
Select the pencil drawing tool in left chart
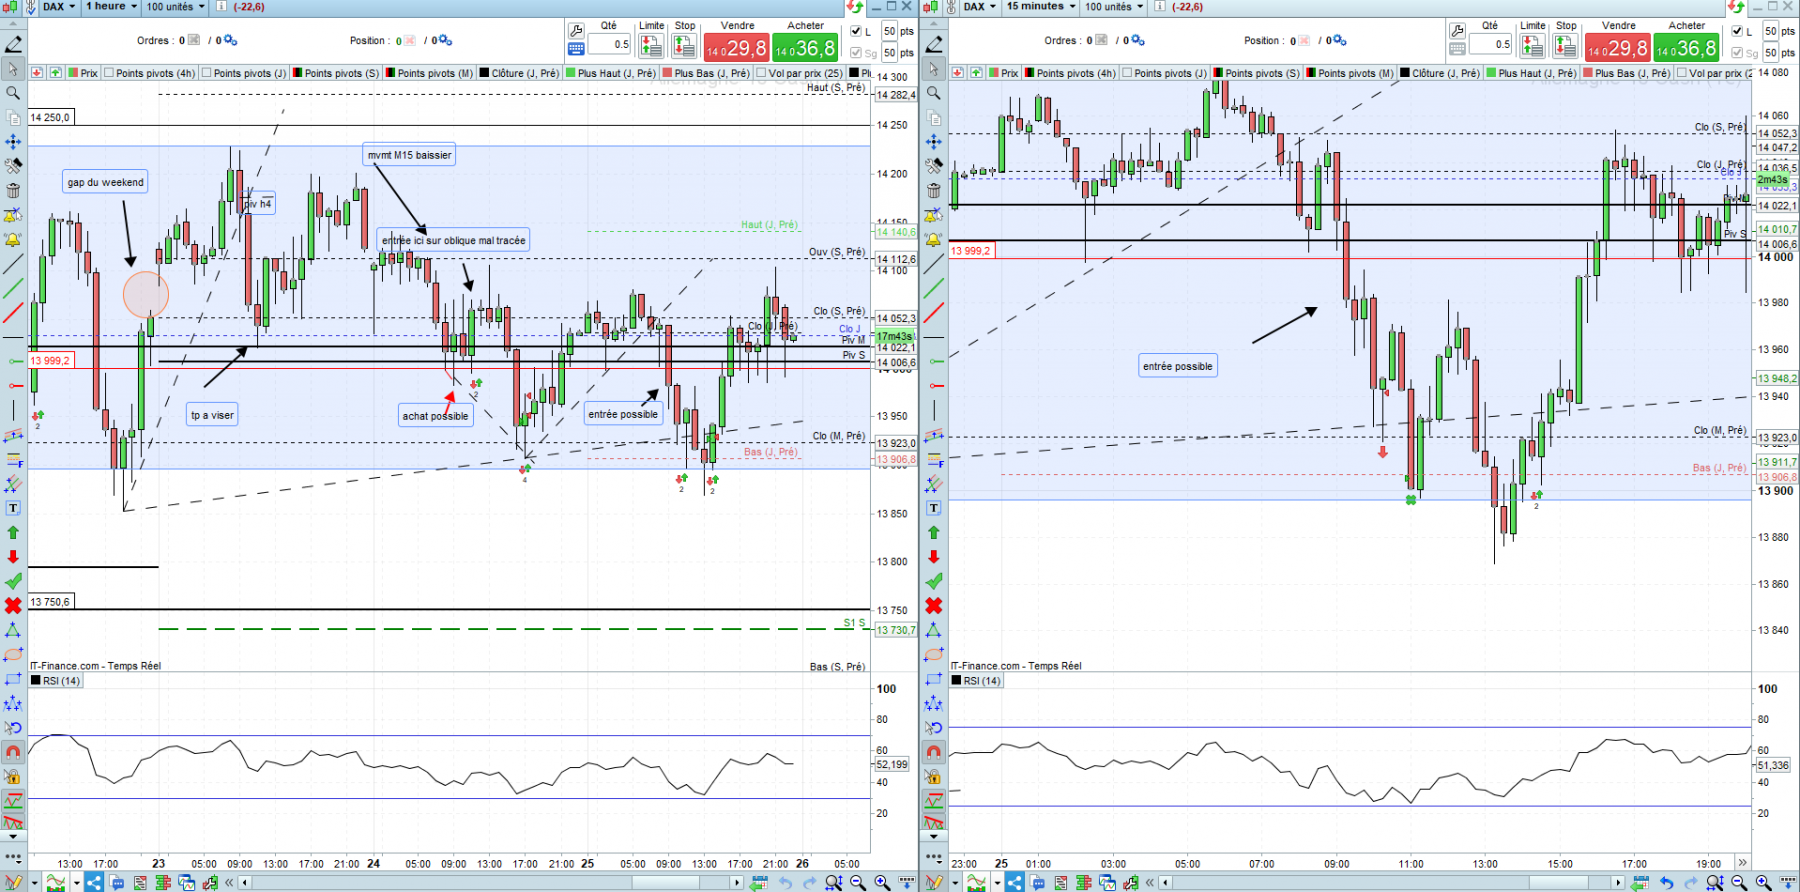(x=13, y=45)
